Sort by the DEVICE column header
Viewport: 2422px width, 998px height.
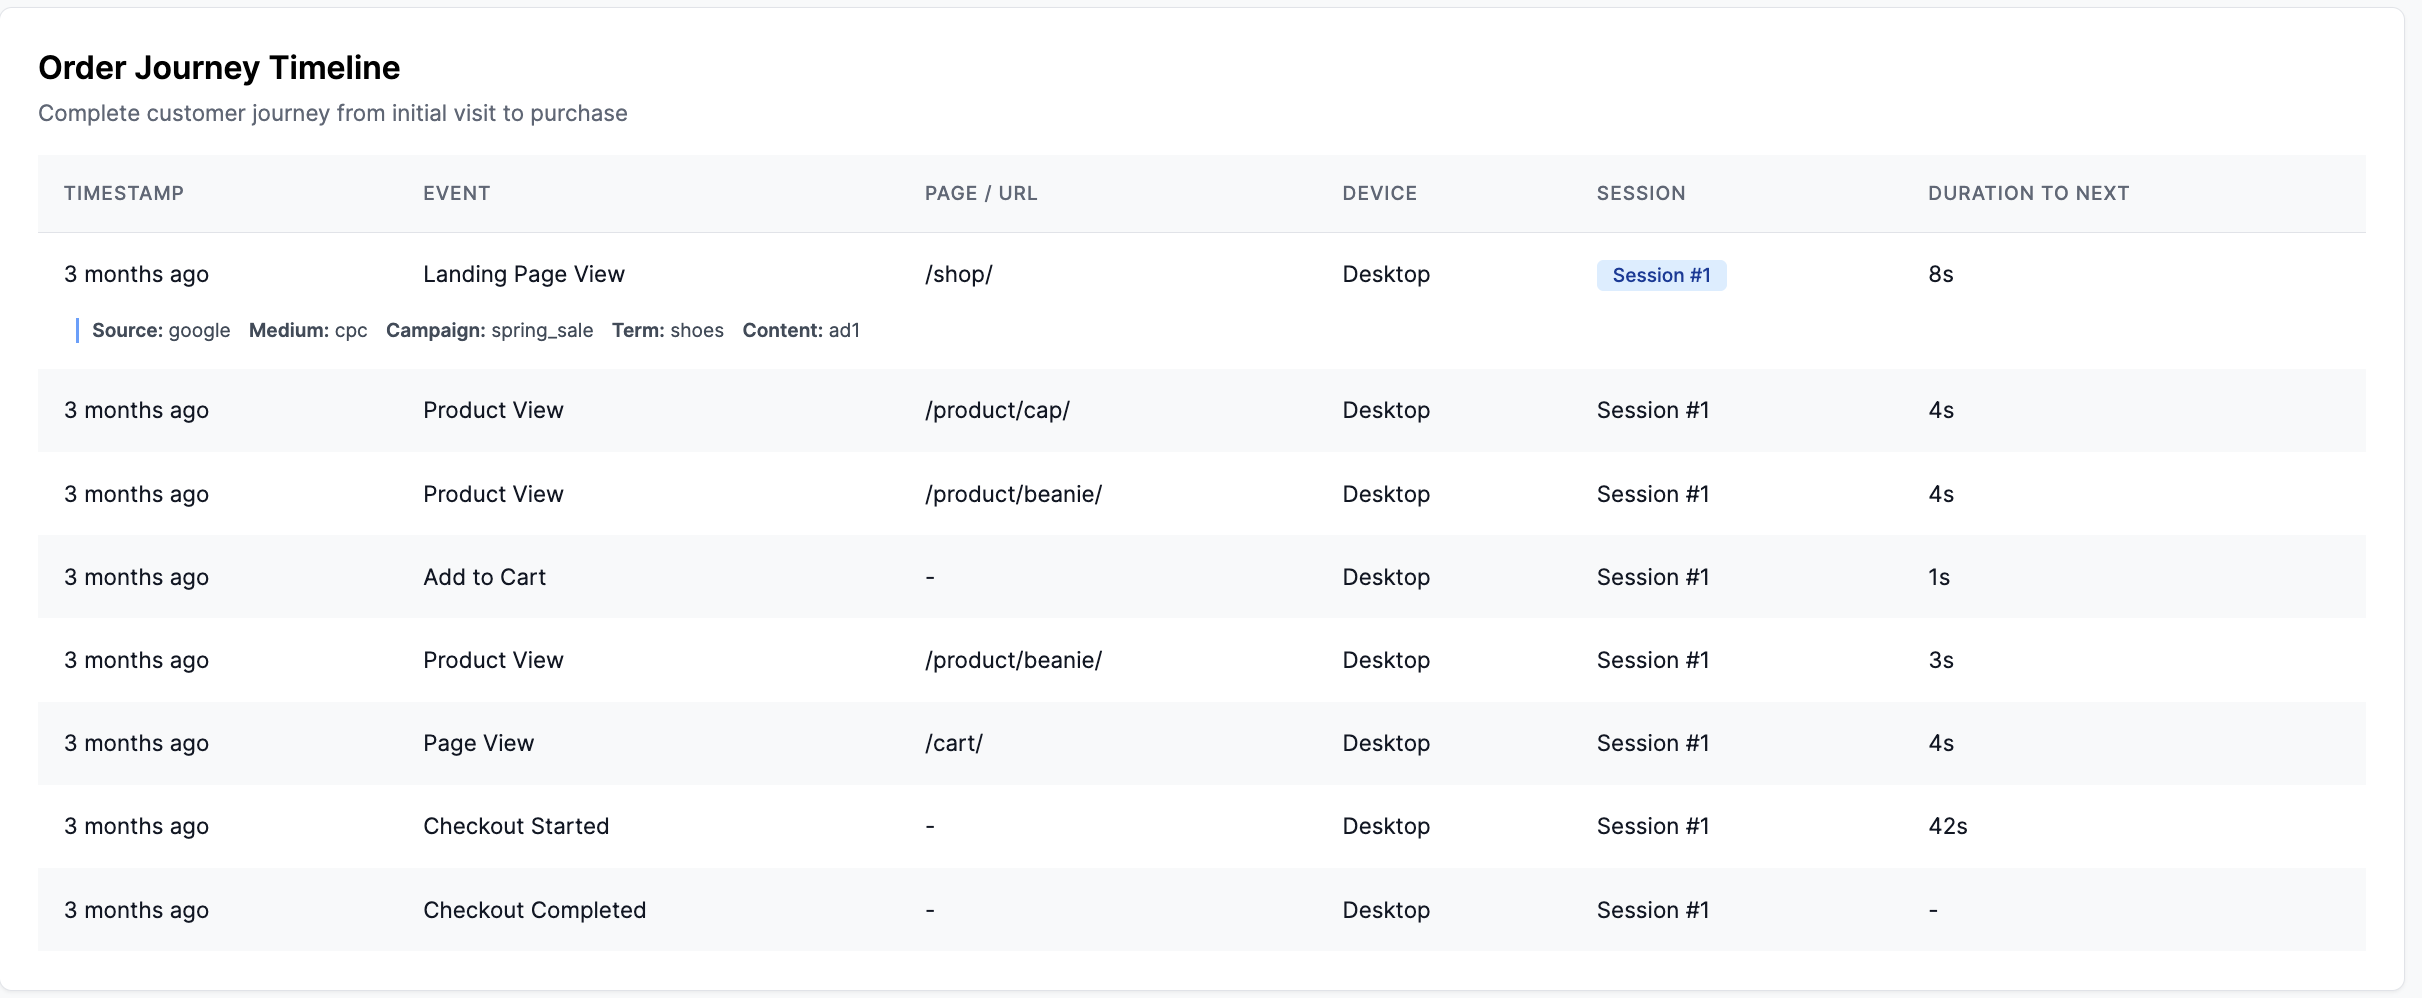point(1379,193)
